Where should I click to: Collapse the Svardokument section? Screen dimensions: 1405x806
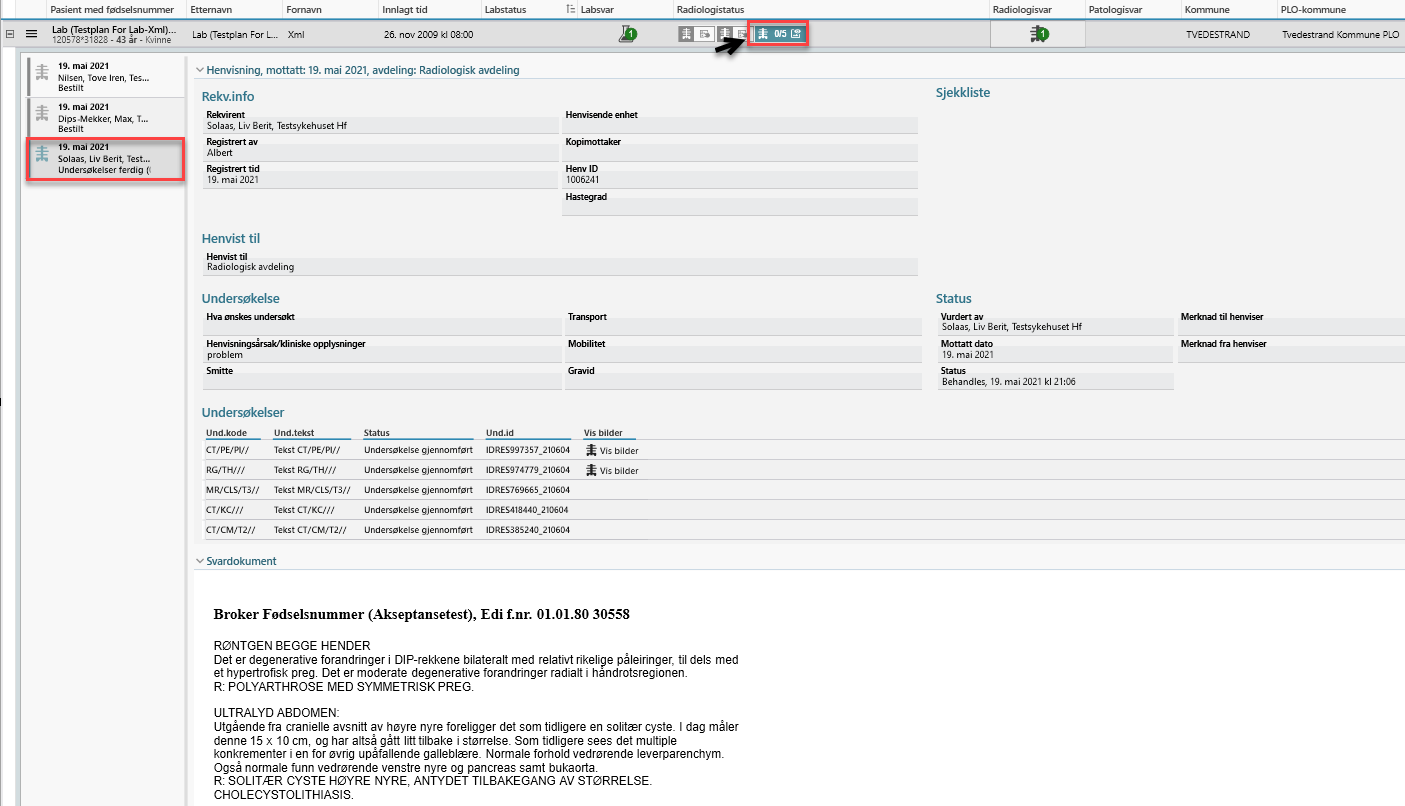click(199, 561)
